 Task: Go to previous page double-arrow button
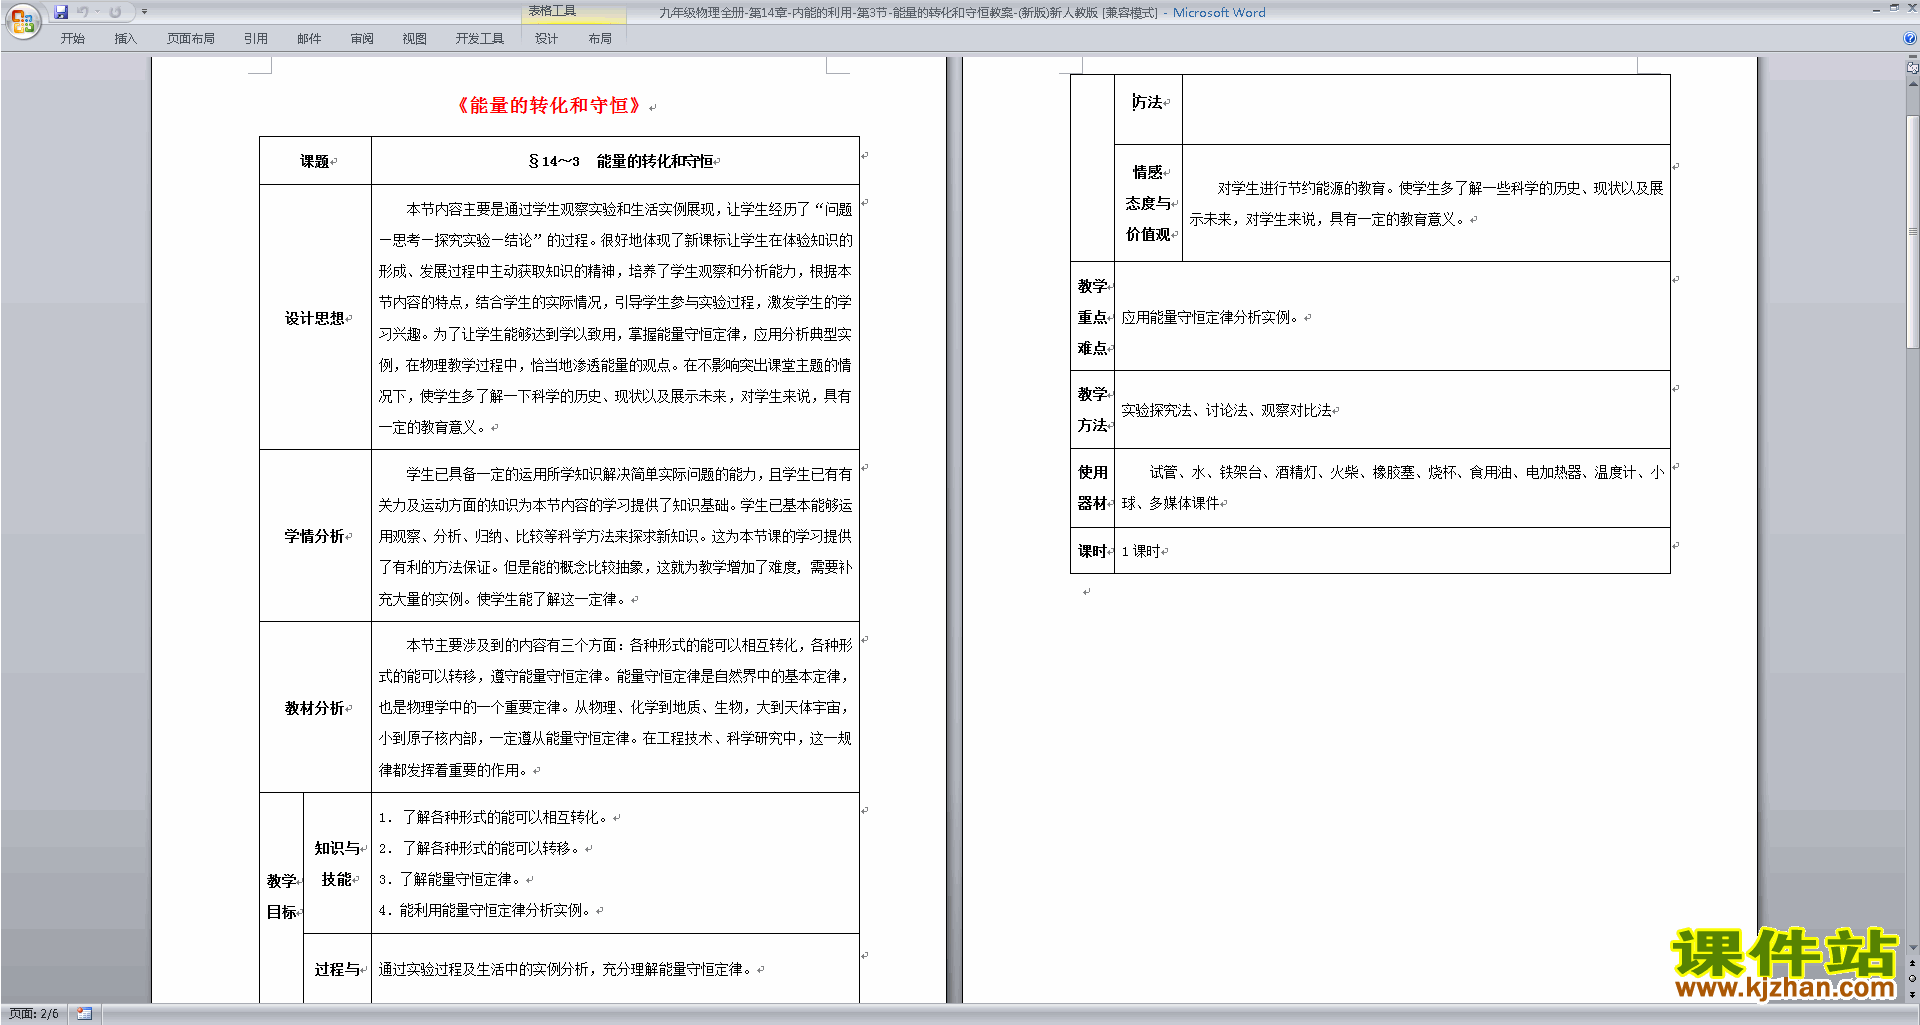(x=1912, y=963)
